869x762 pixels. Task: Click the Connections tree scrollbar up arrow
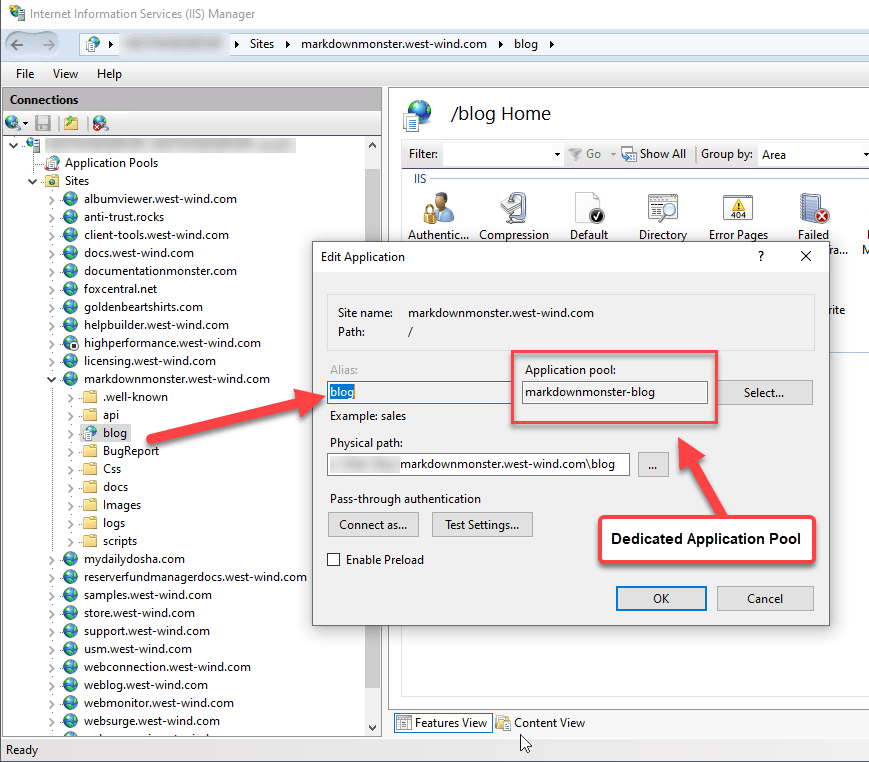tap(372, 145)
